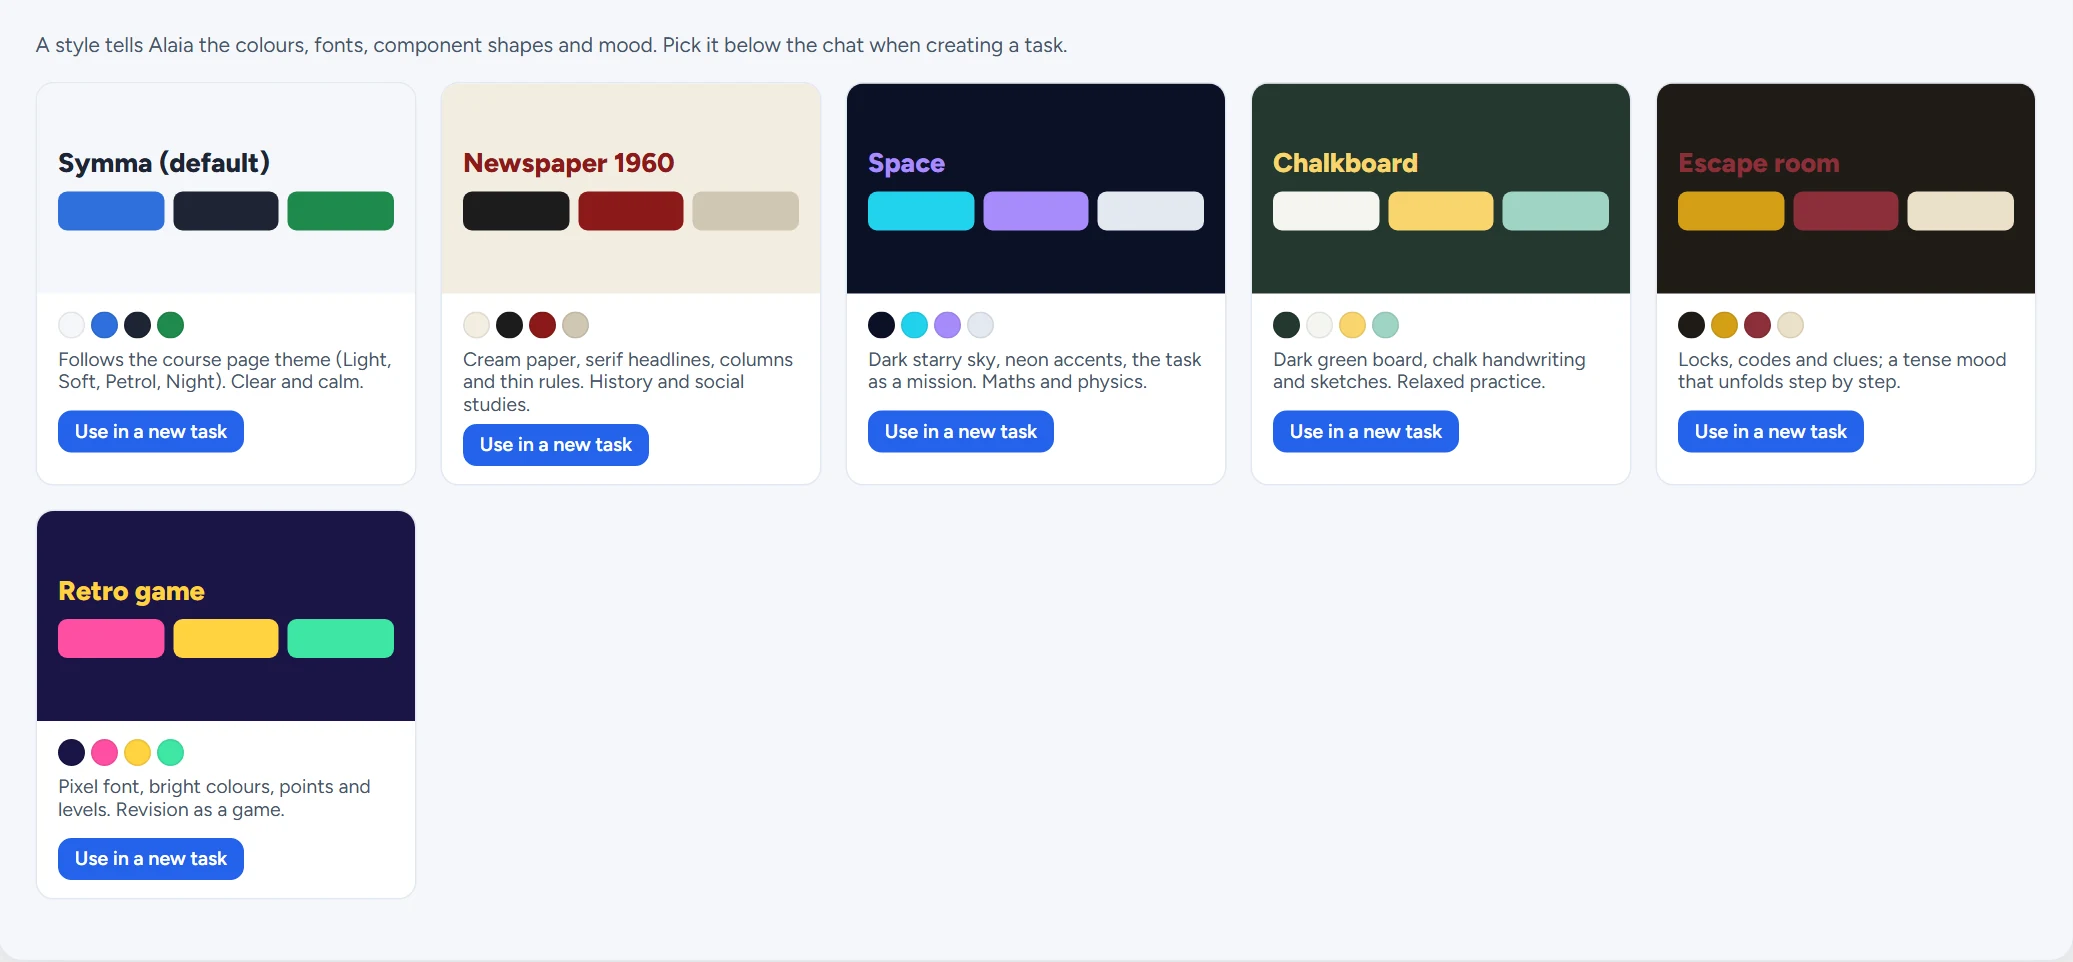This screenshot has height=962, width=2073.
Task: Open the Escape room preview heading
Action: click(x=1759, y=163)
